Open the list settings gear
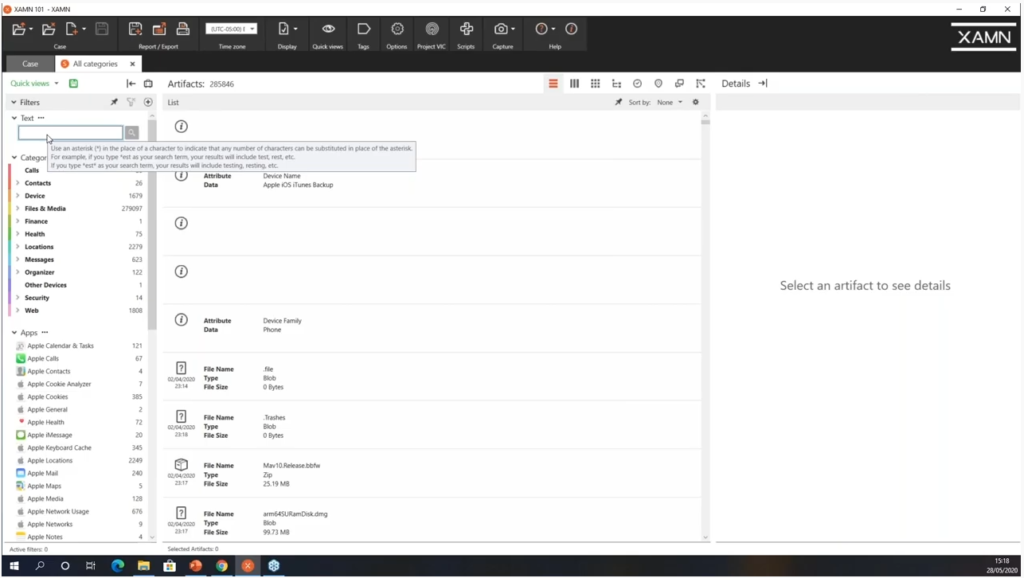This screenshot has width=1024, height=578. tap(696, 102)
